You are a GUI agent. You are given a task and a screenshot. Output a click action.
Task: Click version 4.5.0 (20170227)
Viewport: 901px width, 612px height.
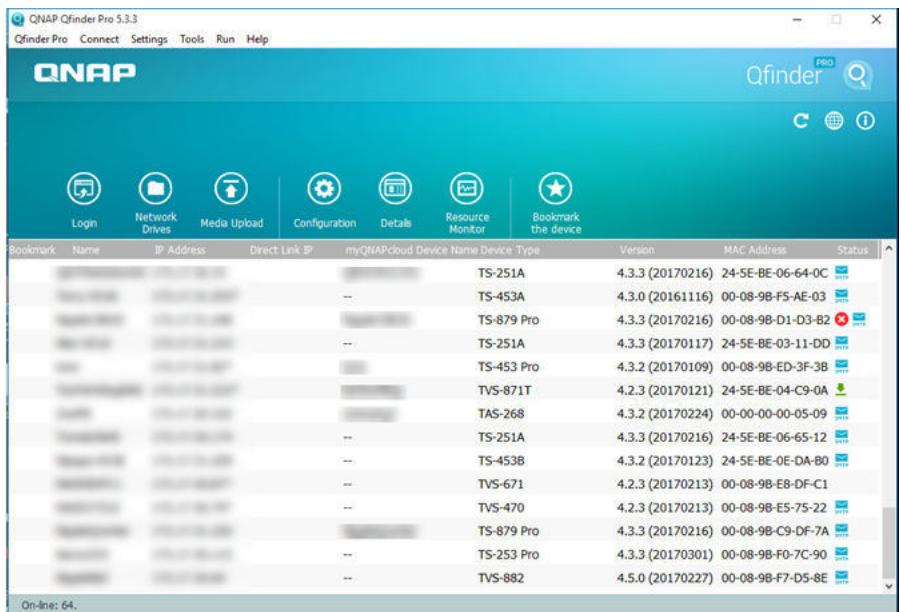(665, 578)
